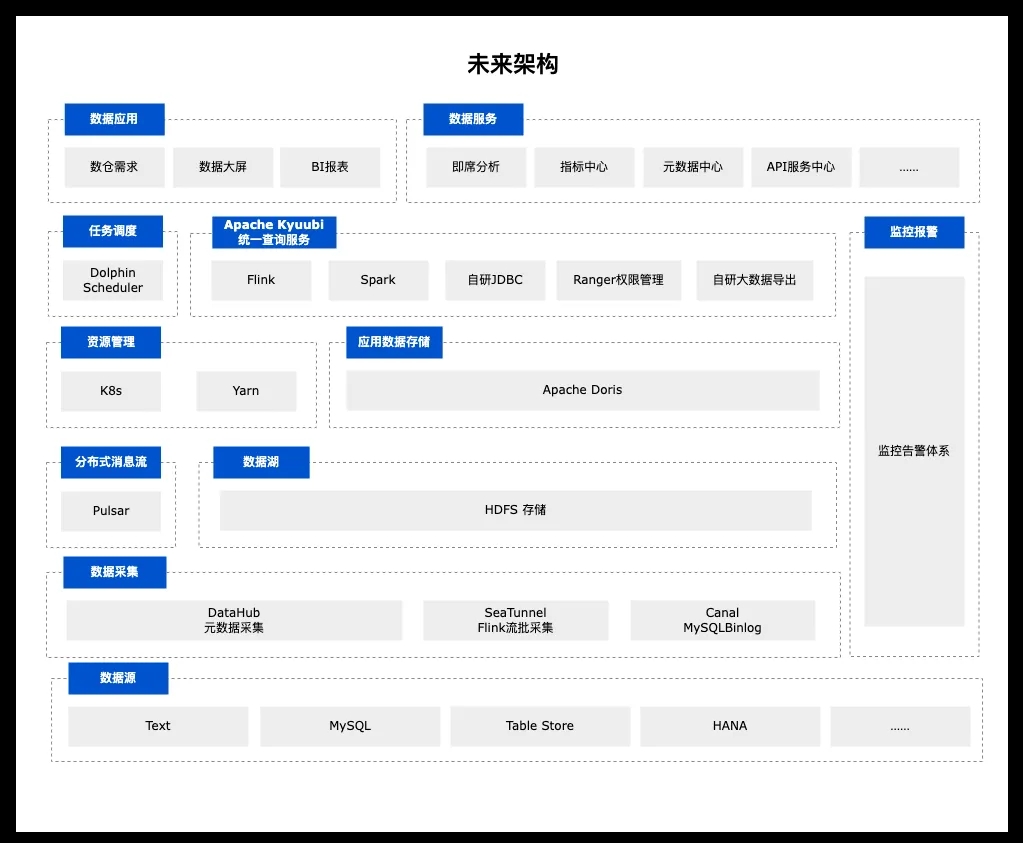This screenshot has width=1023, height=843.
Task: Click the Pulsar box
Action: click(111, 511)
